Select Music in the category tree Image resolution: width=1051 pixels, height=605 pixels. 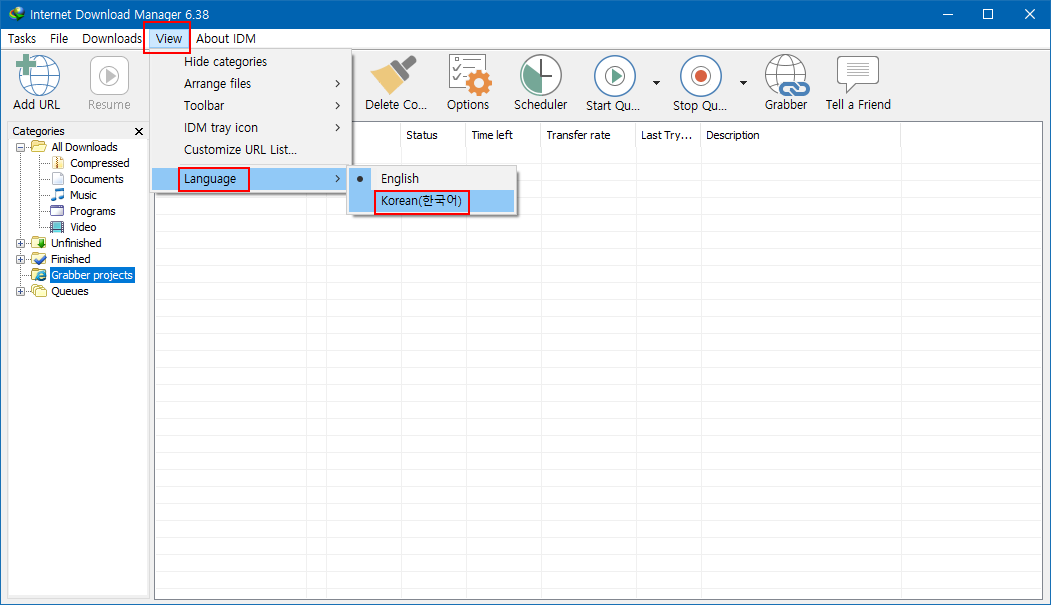83,195
